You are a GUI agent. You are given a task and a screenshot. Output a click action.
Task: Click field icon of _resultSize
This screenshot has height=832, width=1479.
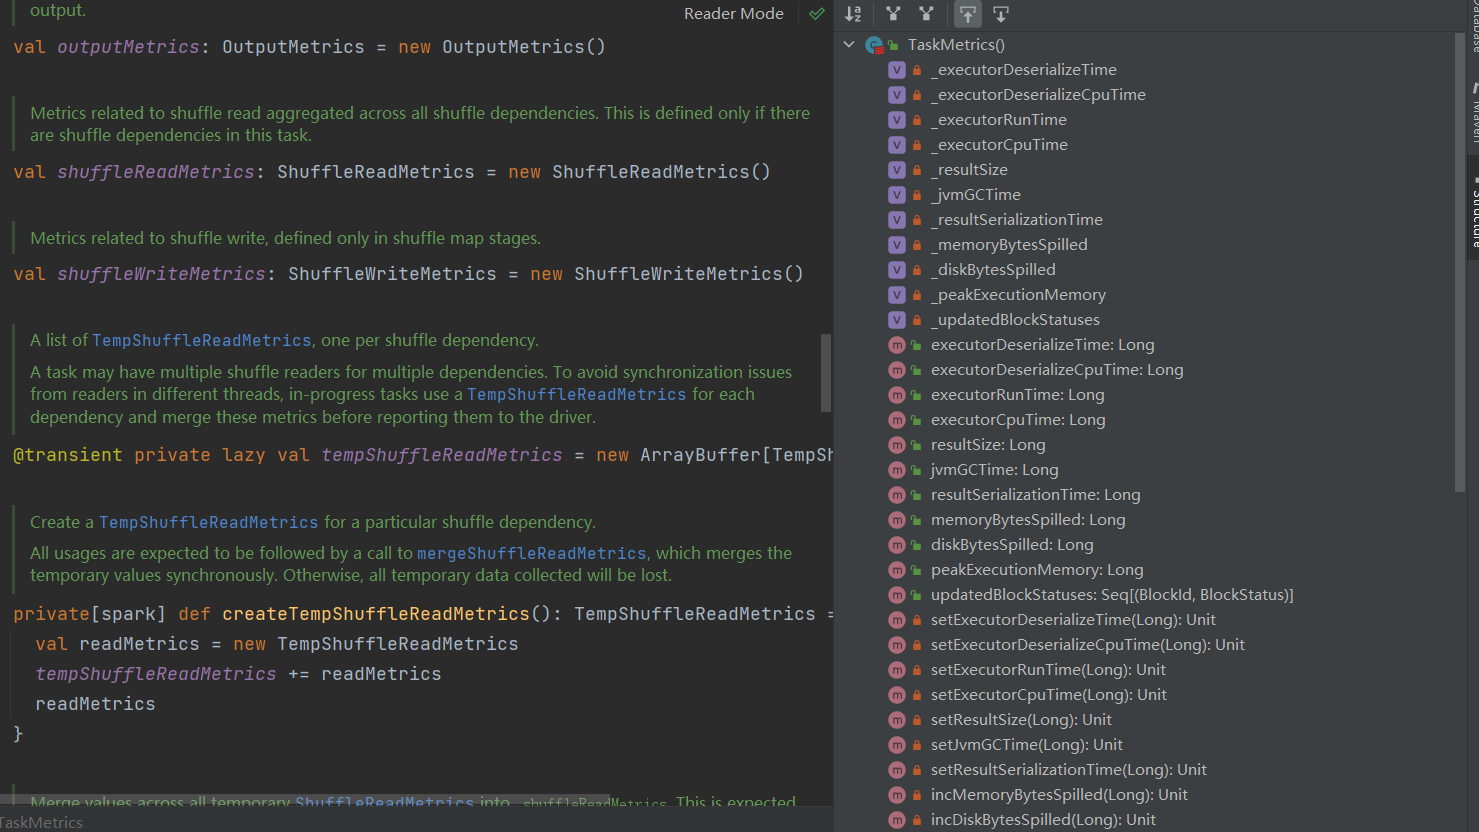(897, 170)
